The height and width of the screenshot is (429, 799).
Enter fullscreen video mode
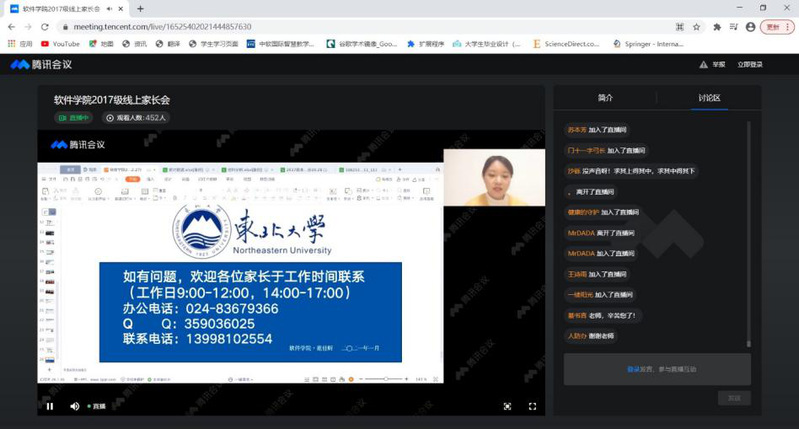532,406
